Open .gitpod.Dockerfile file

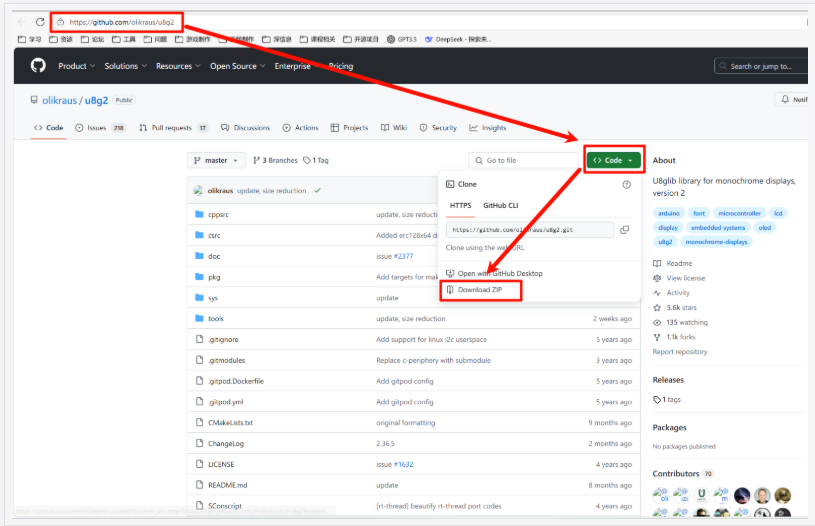[236, 381]
